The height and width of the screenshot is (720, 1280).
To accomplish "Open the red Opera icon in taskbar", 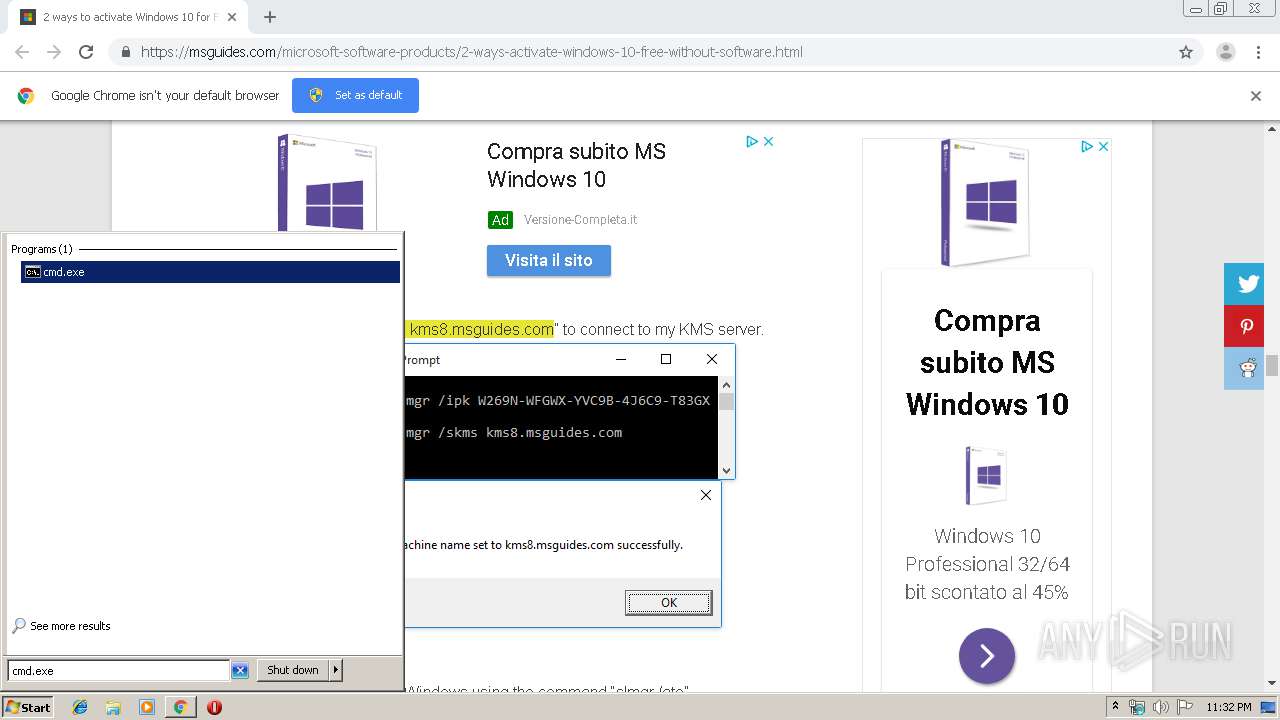I will click(214, 707).
